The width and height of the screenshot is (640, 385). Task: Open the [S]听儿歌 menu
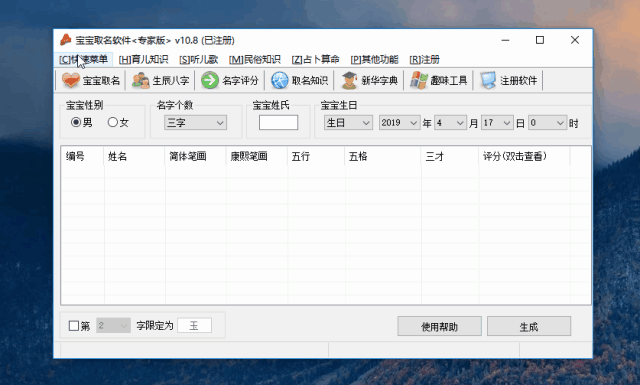click(198, 60)
